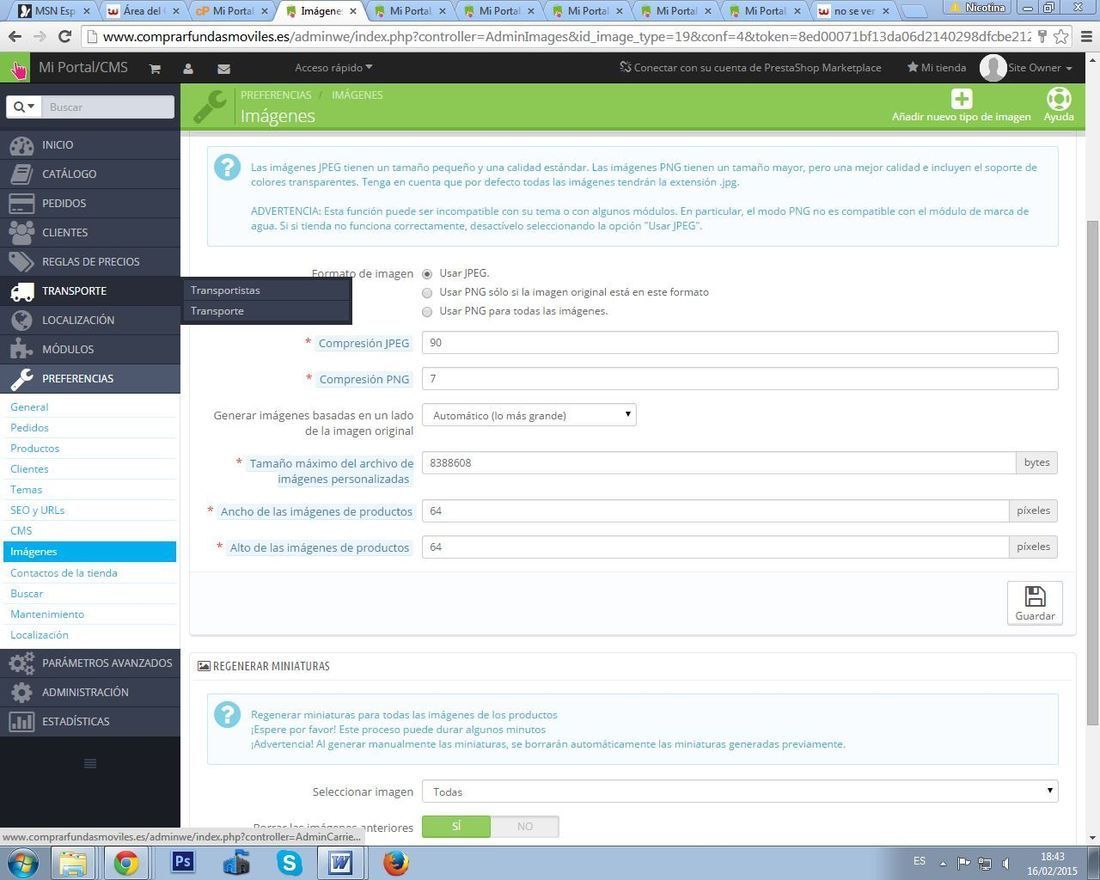Viewport: 1100px width, 880px height.
Task: Open the Mantenimiento menu item
Action: 47,614
